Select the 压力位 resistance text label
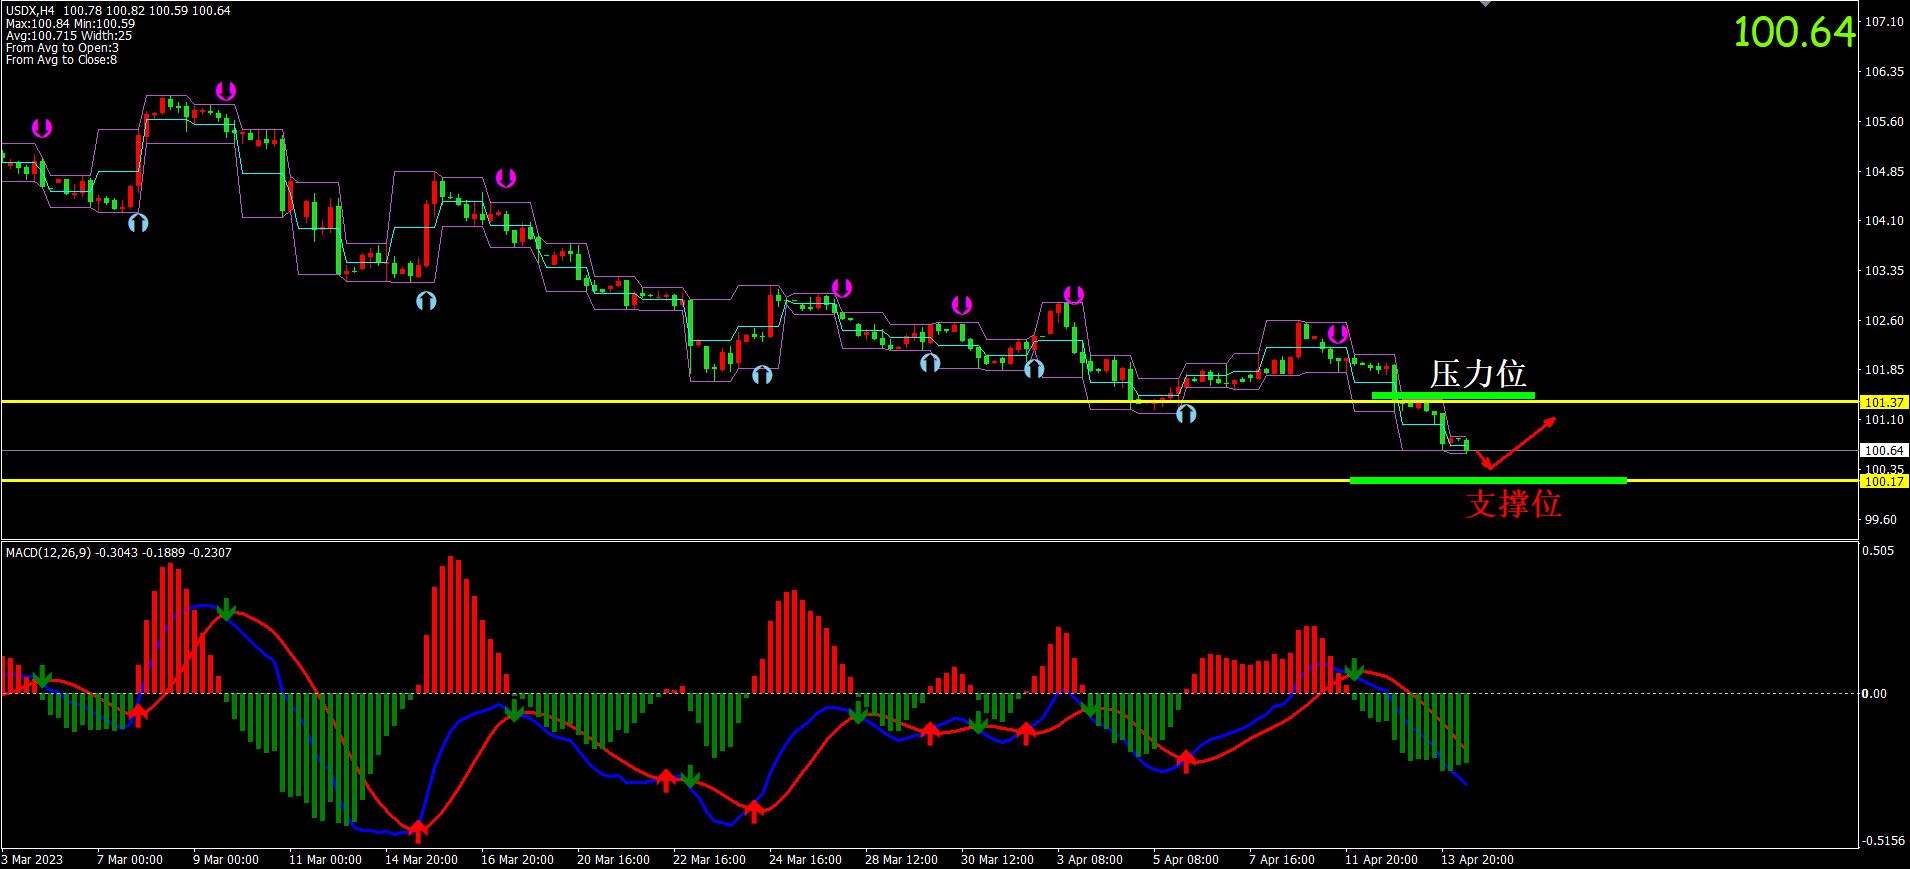1910x869 pixels. pos(1477,374)
